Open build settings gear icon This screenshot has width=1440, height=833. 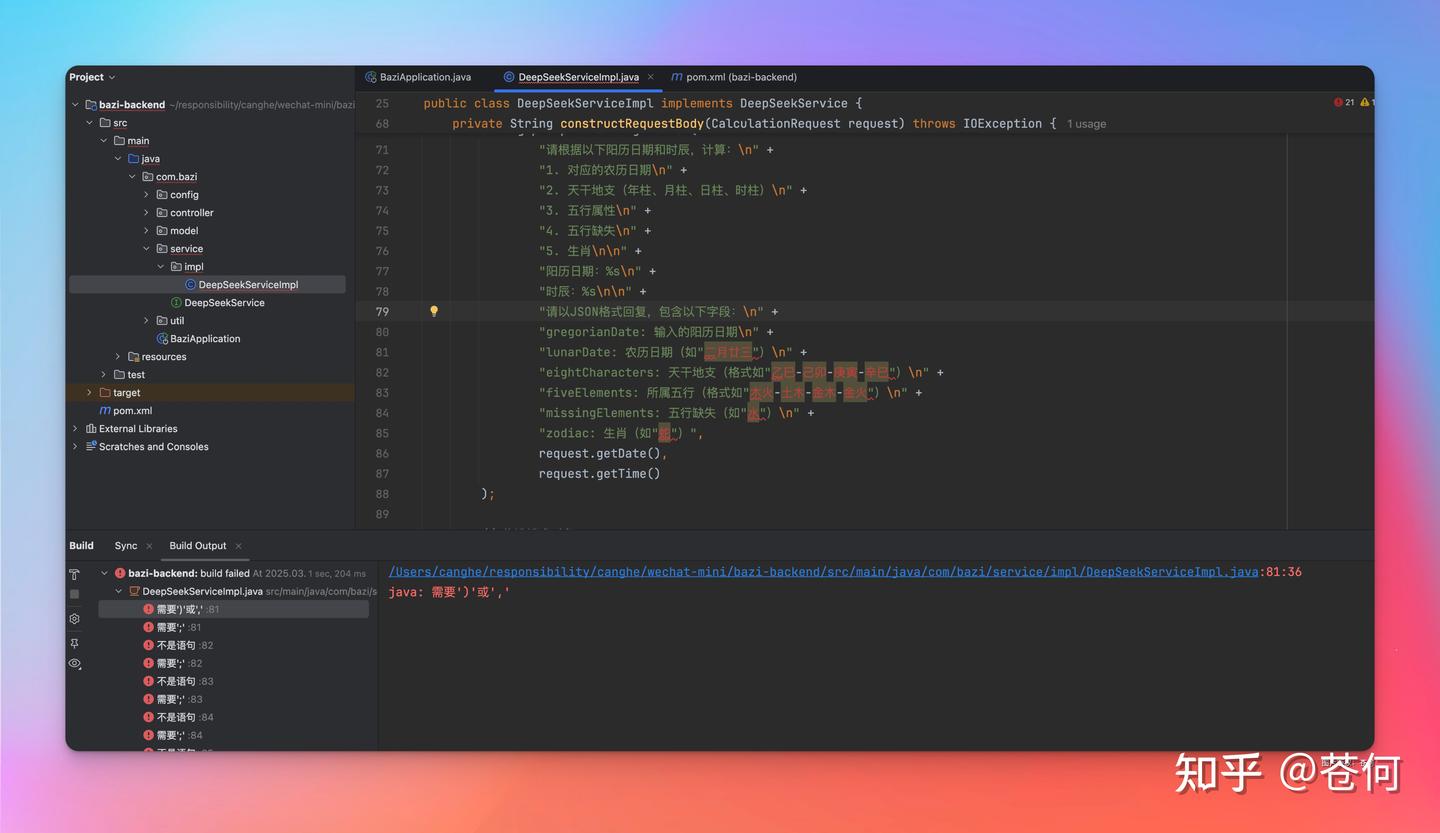tap(74, 619)
